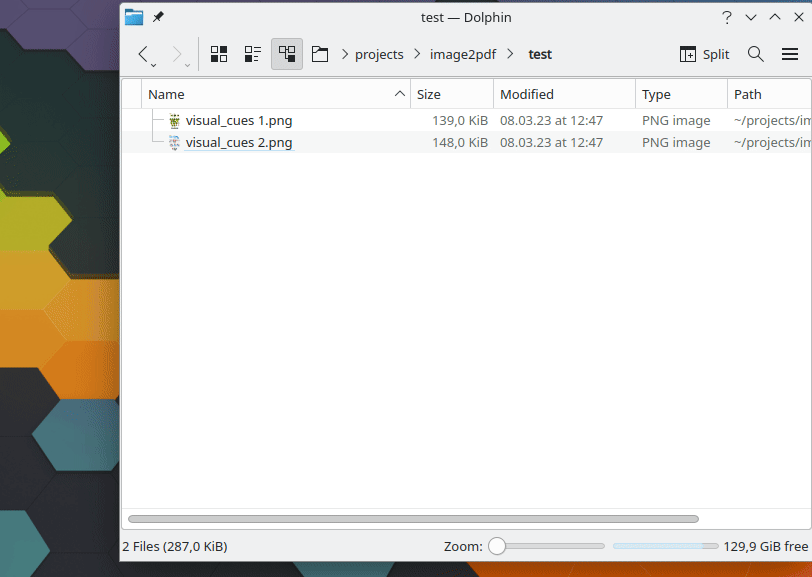Click the visual_cues 2.png thumbnail icon

[x=175, y=142]
